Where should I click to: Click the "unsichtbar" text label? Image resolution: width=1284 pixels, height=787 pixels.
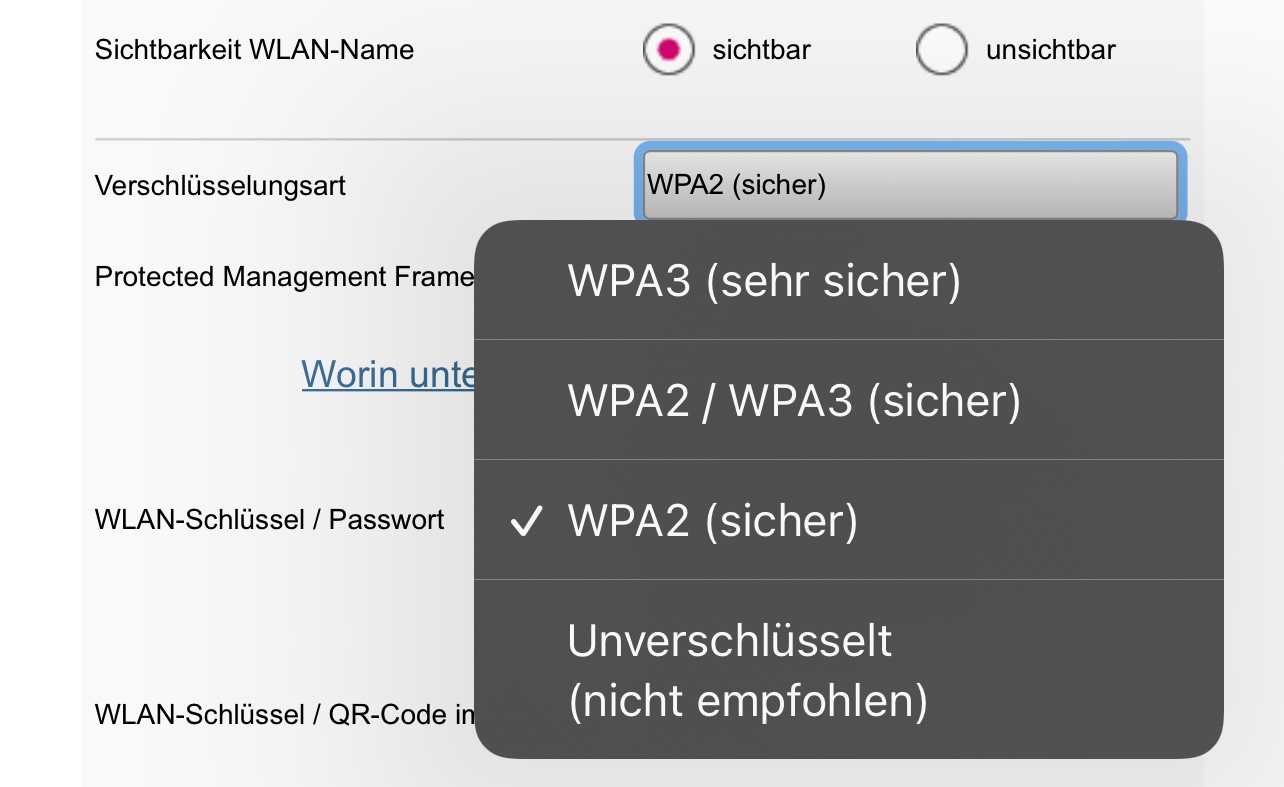(1050, 50)
